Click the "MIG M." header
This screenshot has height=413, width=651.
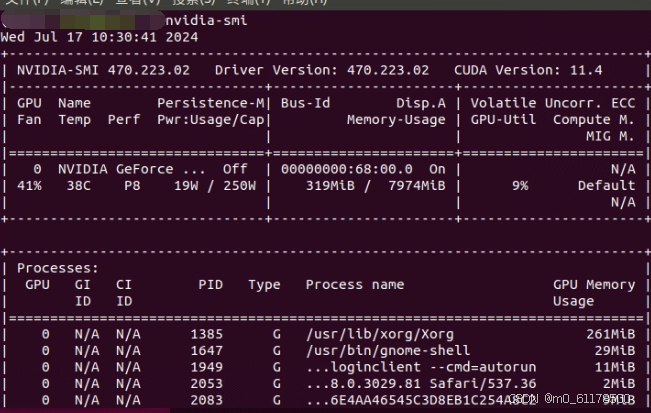pyautogui.click(x=610, y=136)
